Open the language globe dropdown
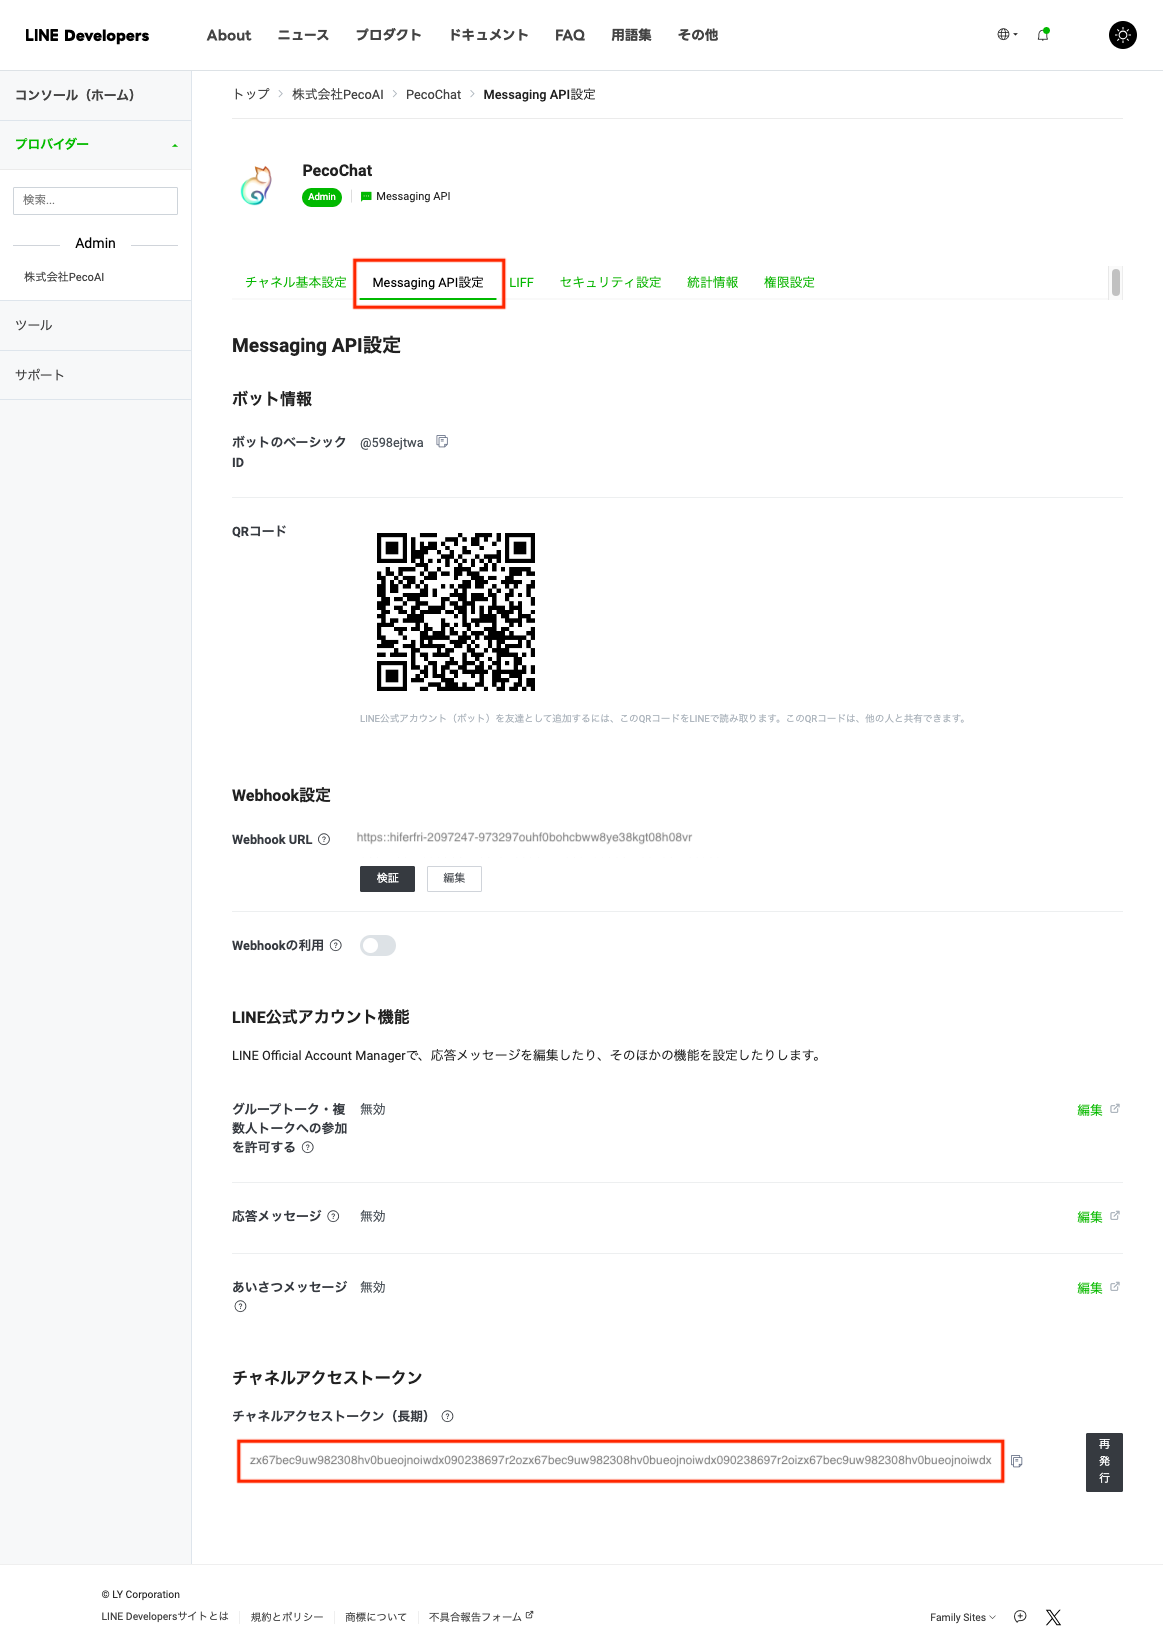The height and width of the screenshot is (1648, 1163). coord(1007,34)
